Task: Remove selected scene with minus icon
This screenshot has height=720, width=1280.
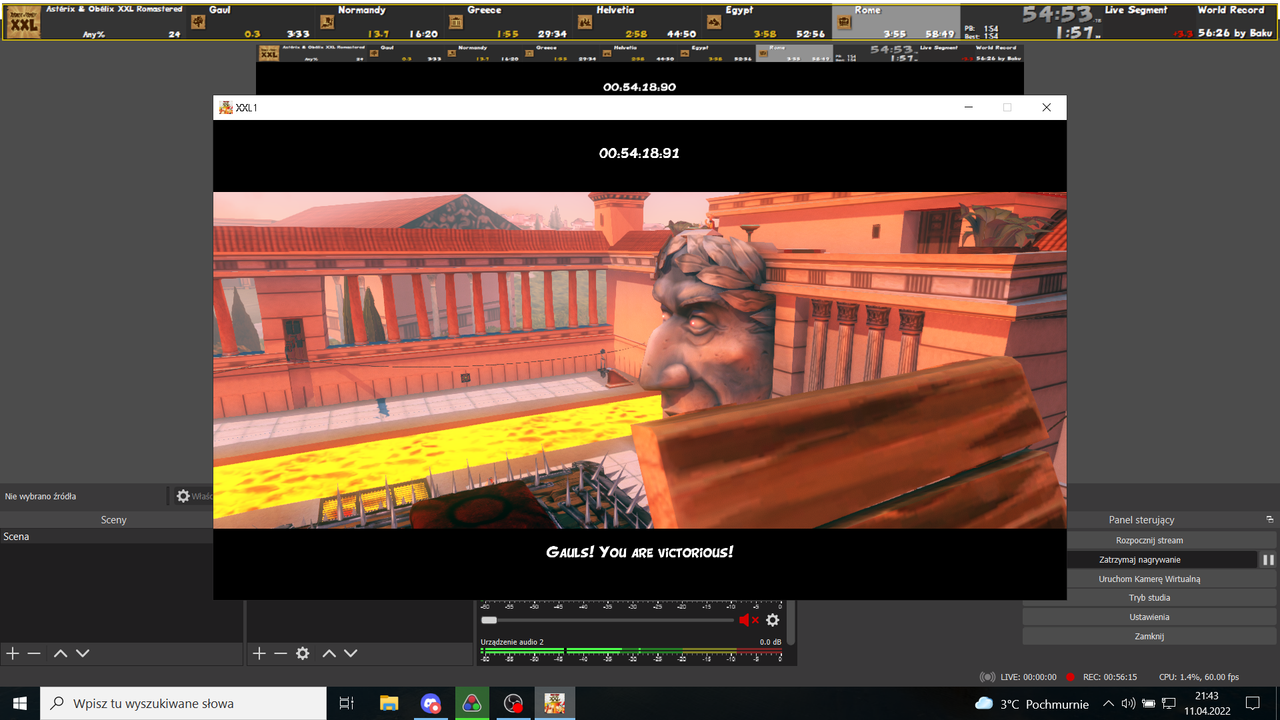Action: [x=34, y=653]
